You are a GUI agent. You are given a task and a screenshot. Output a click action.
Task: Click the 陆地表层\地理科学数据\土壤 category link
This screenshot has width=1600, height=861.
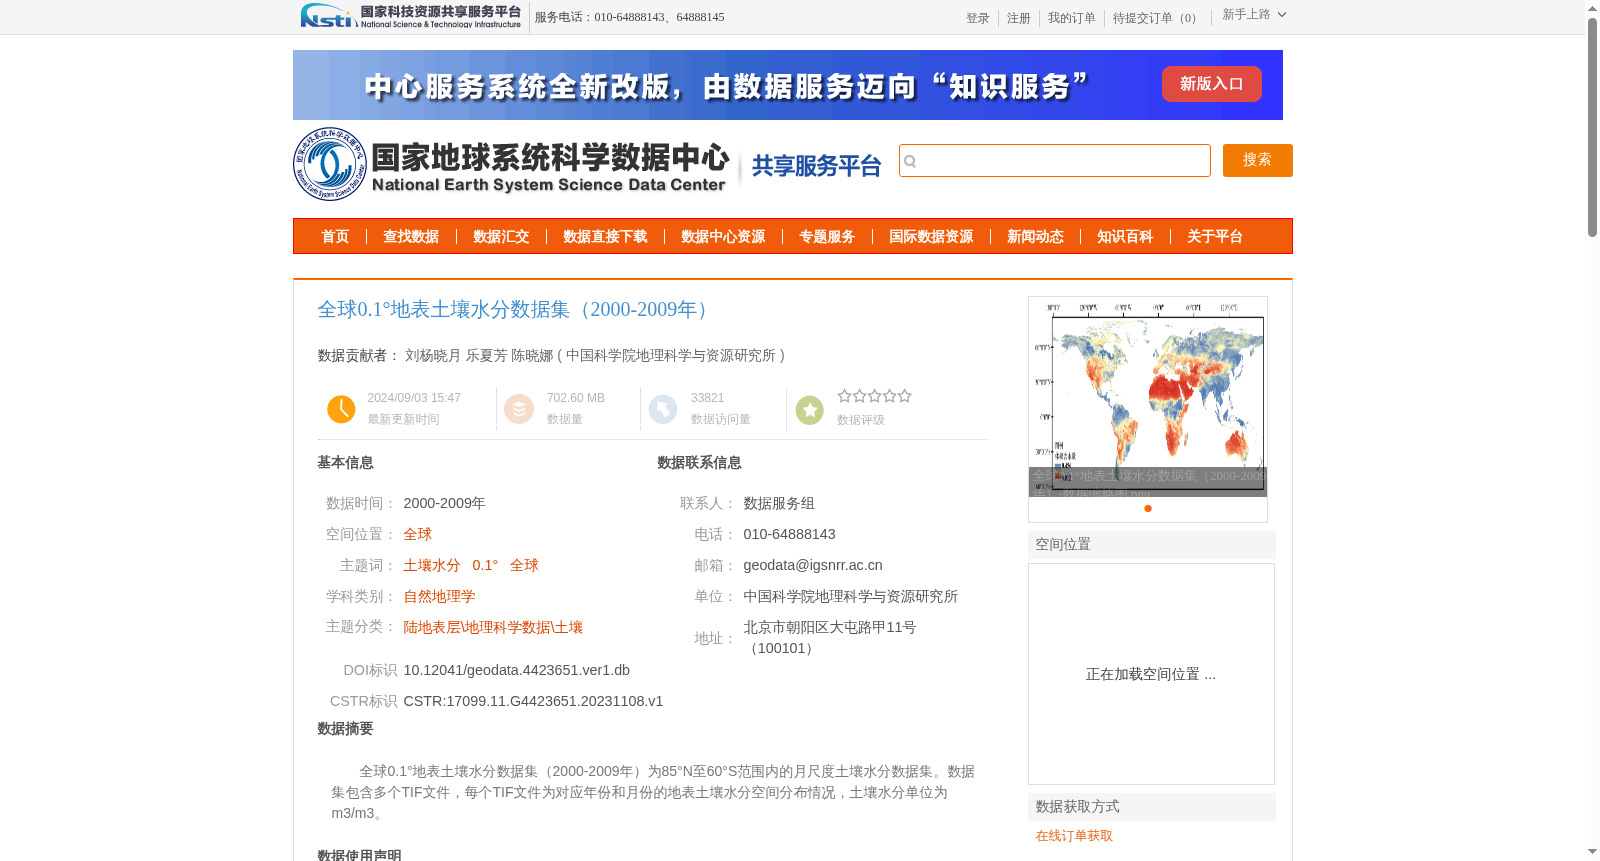click(x=493, y=627)
